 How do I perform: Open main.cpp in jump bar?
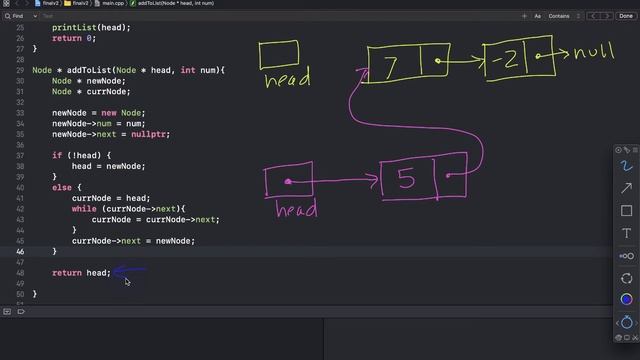[x=109, y=3]
